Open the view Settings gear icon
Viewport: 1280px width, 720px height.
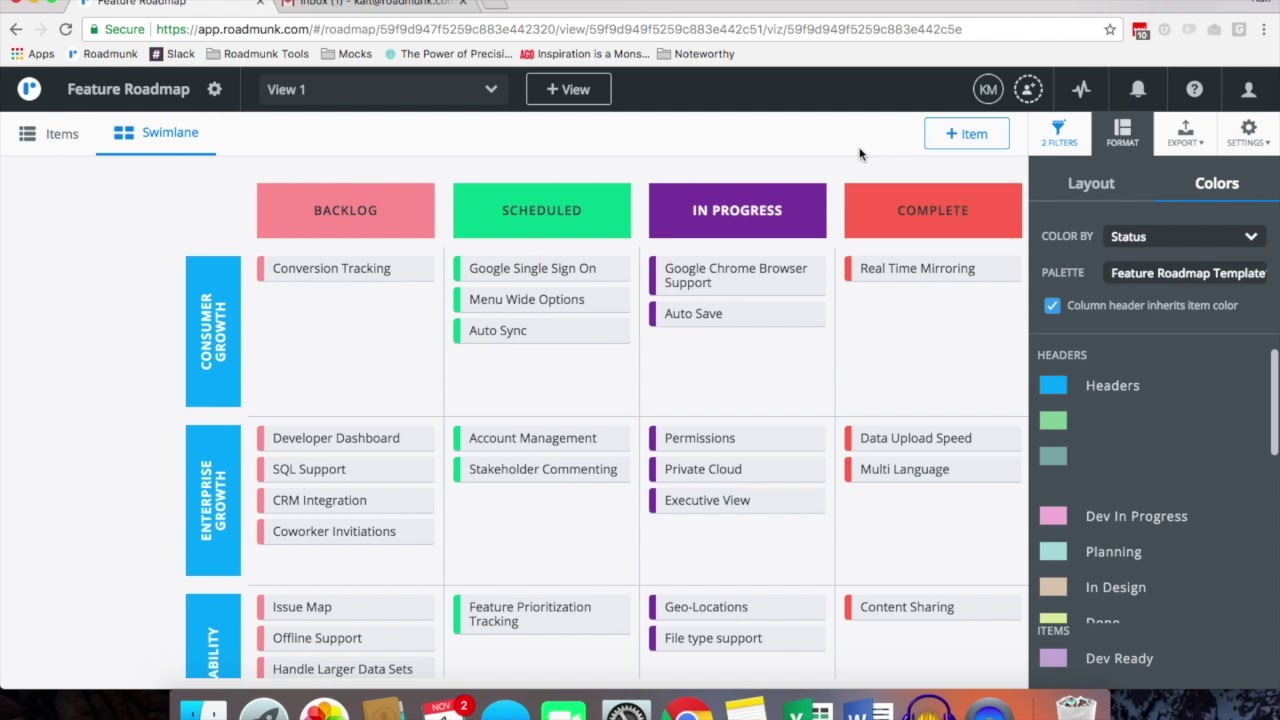(1248, 133)
